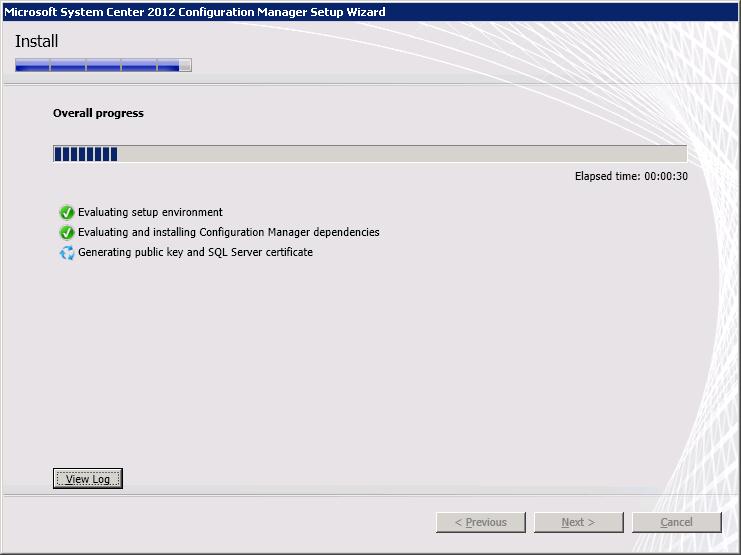Click the greyed-out Next button
741x555 pixels.
[x=578, y=522]
